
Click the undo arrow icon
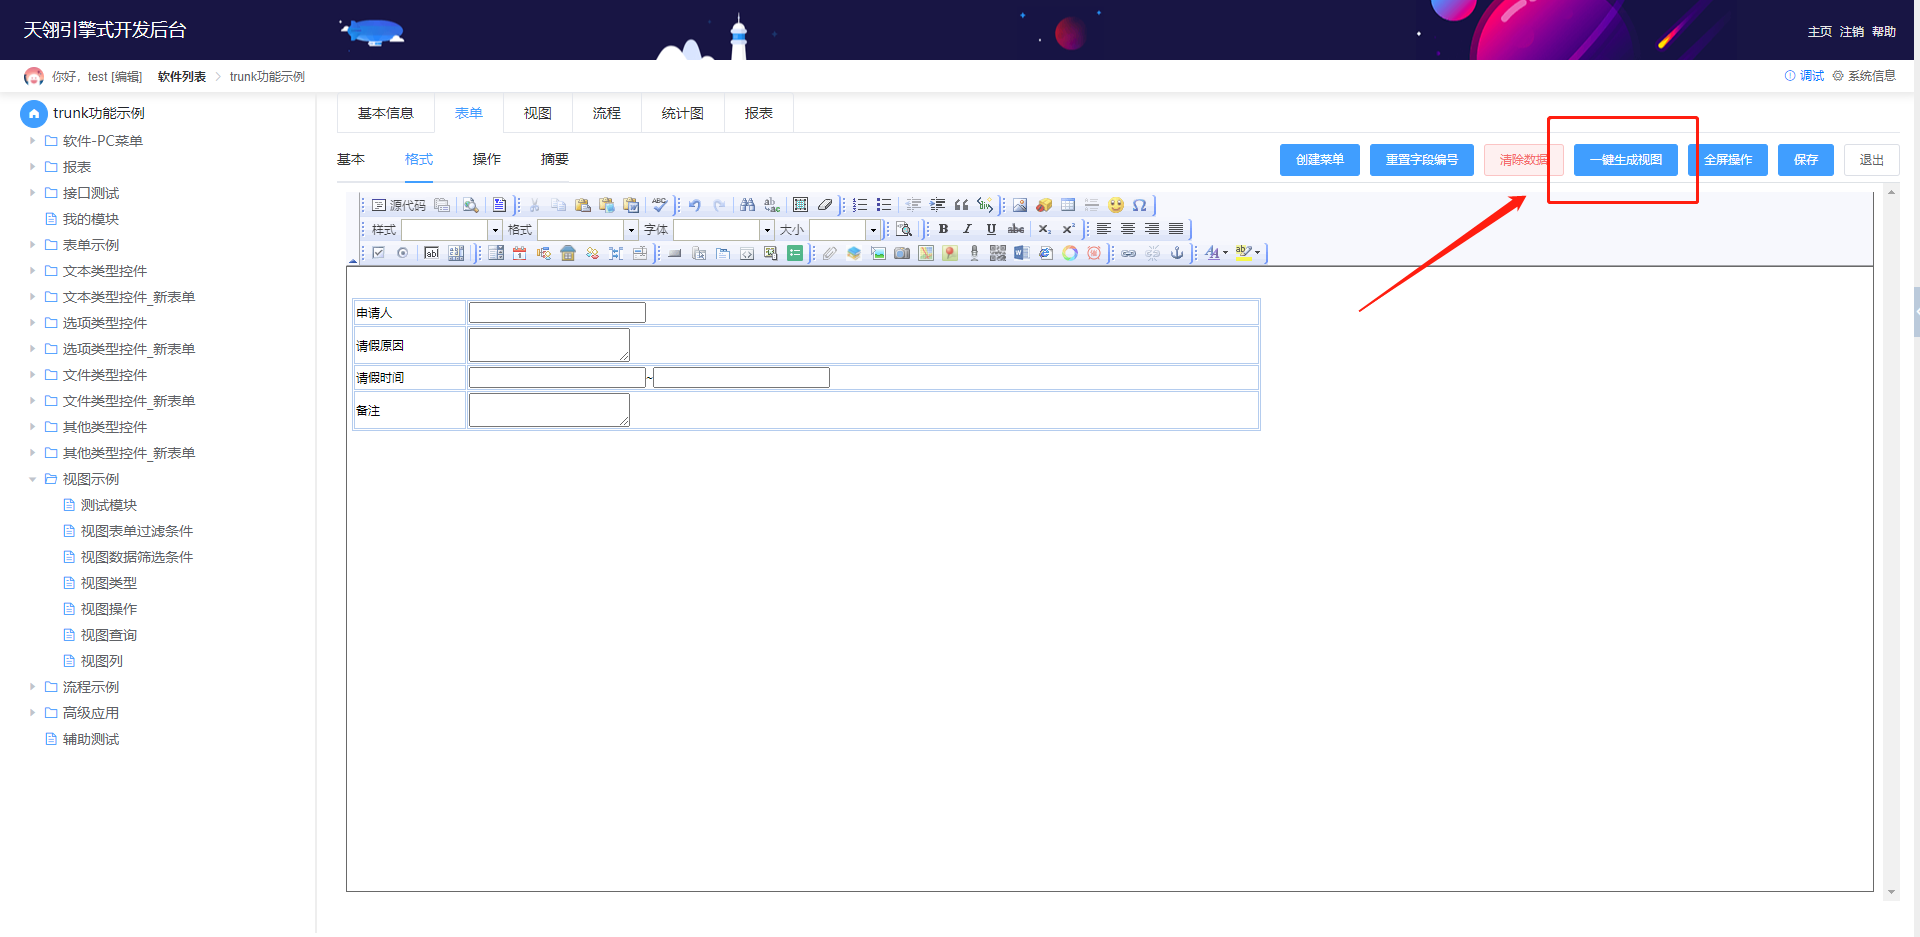[x=695, y=205]
